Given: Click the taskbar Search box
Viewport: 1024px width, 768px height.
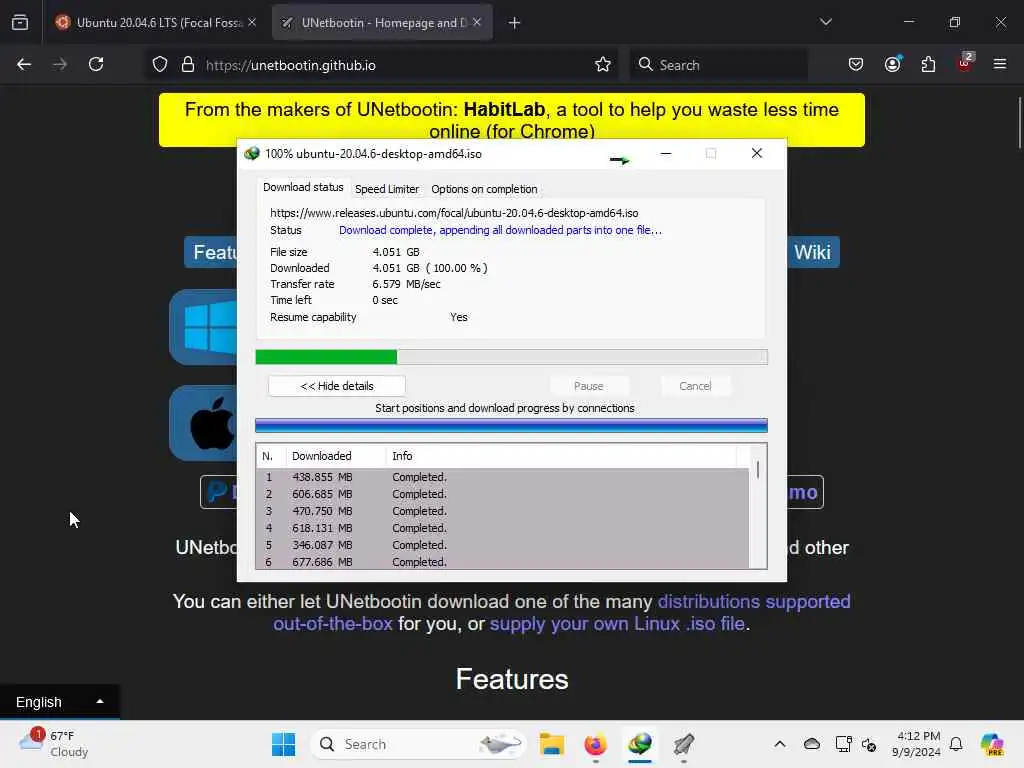Looking at the screenshot, I should click(x=417, y=744).
